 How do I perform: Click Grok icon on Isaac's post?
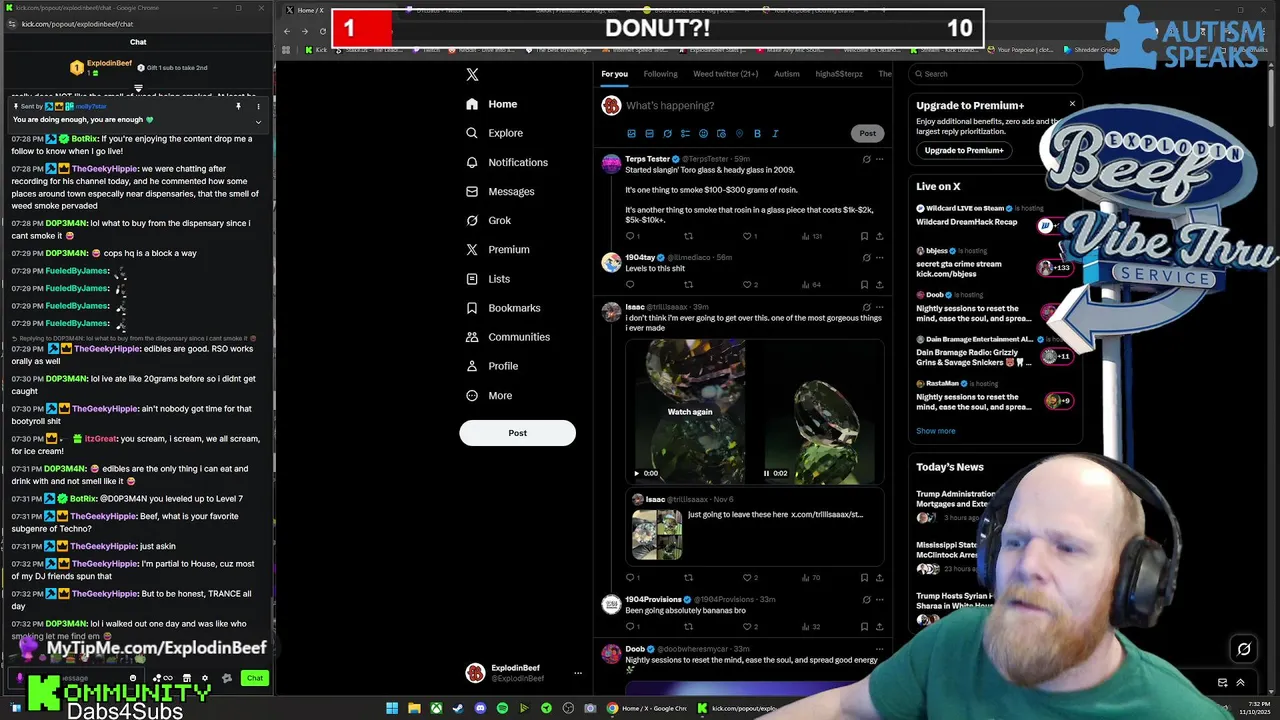[x=866, y=307]
